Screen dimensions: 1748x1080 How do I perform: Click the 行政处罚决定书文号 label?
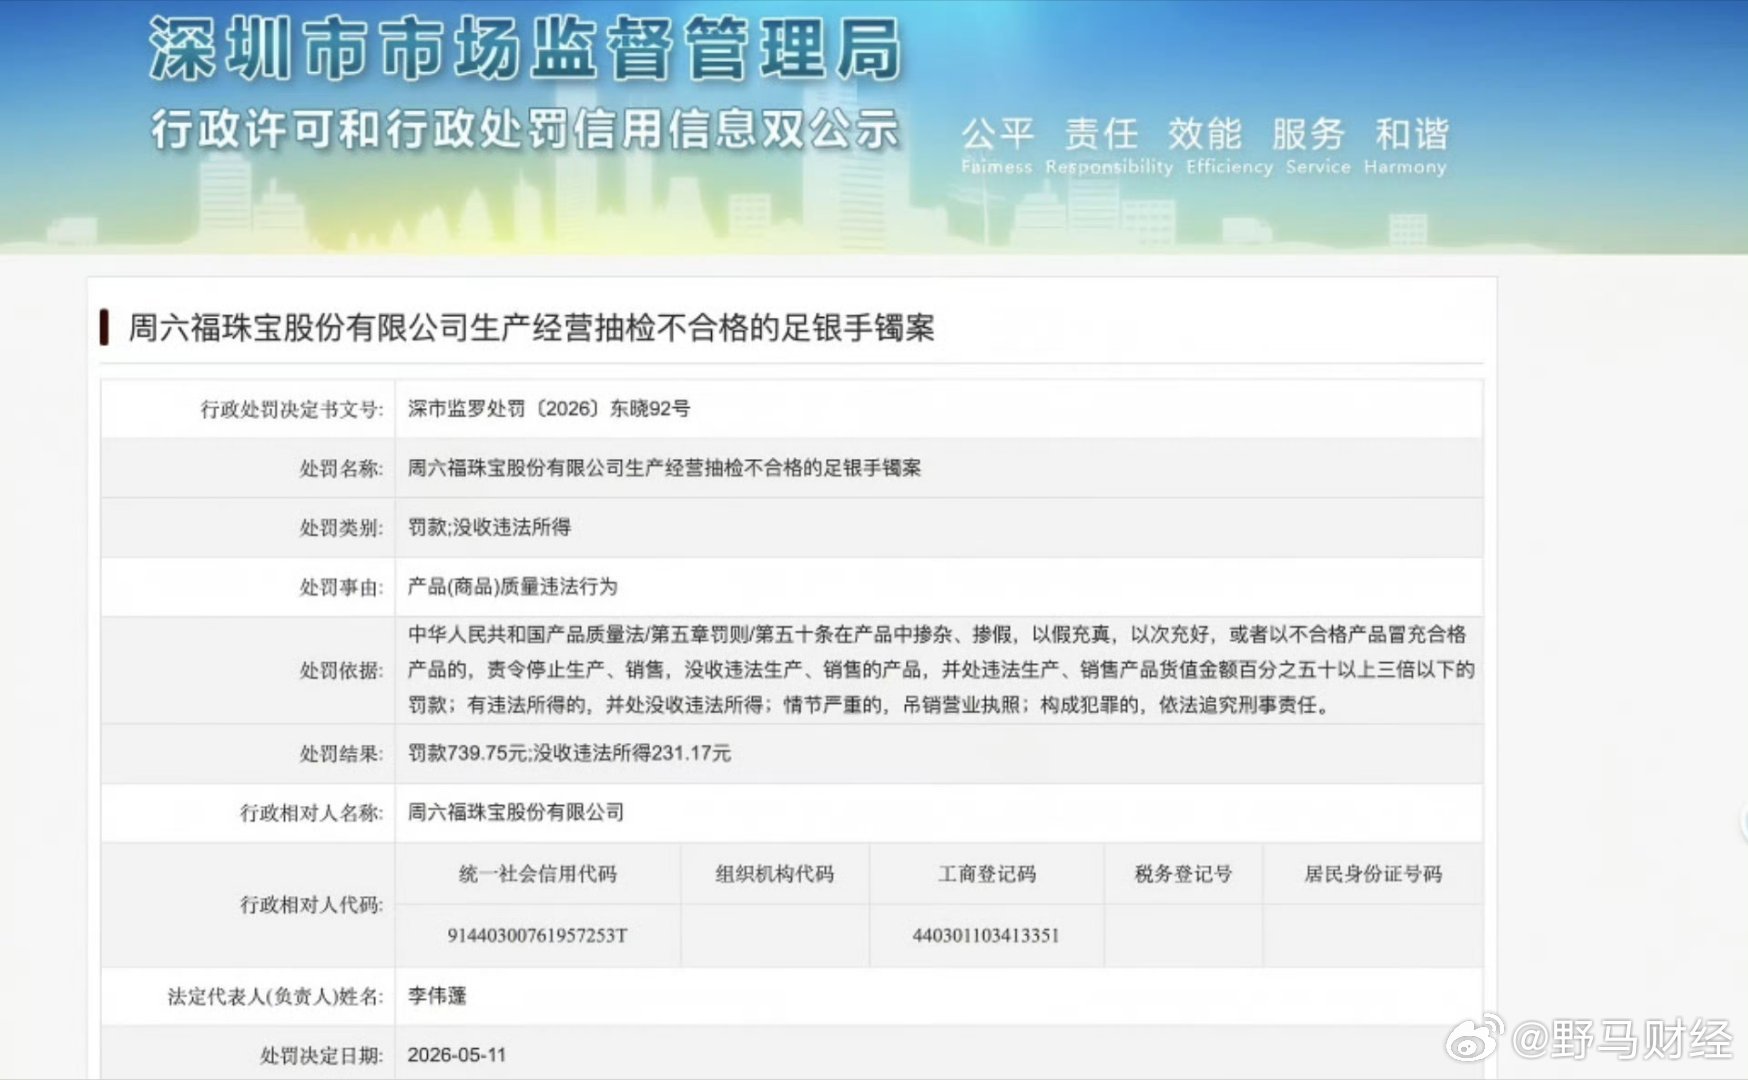click(292, 409)
